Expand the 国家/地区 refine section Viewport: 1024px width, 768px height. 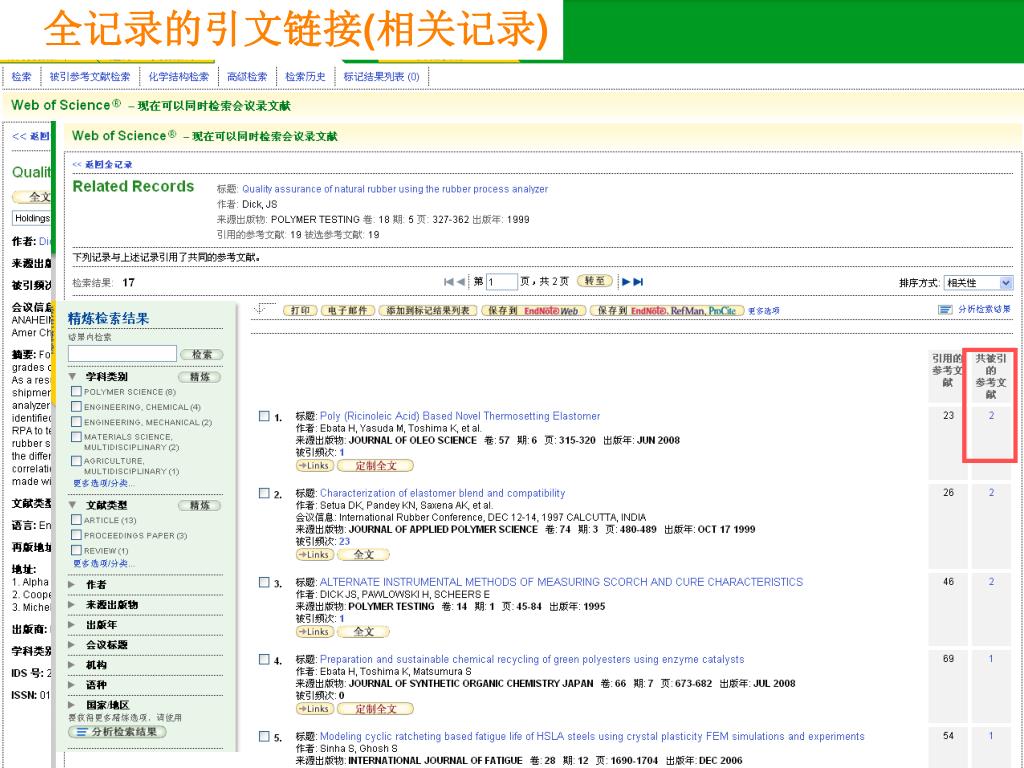pyautogui.click(x=72, y=705)
